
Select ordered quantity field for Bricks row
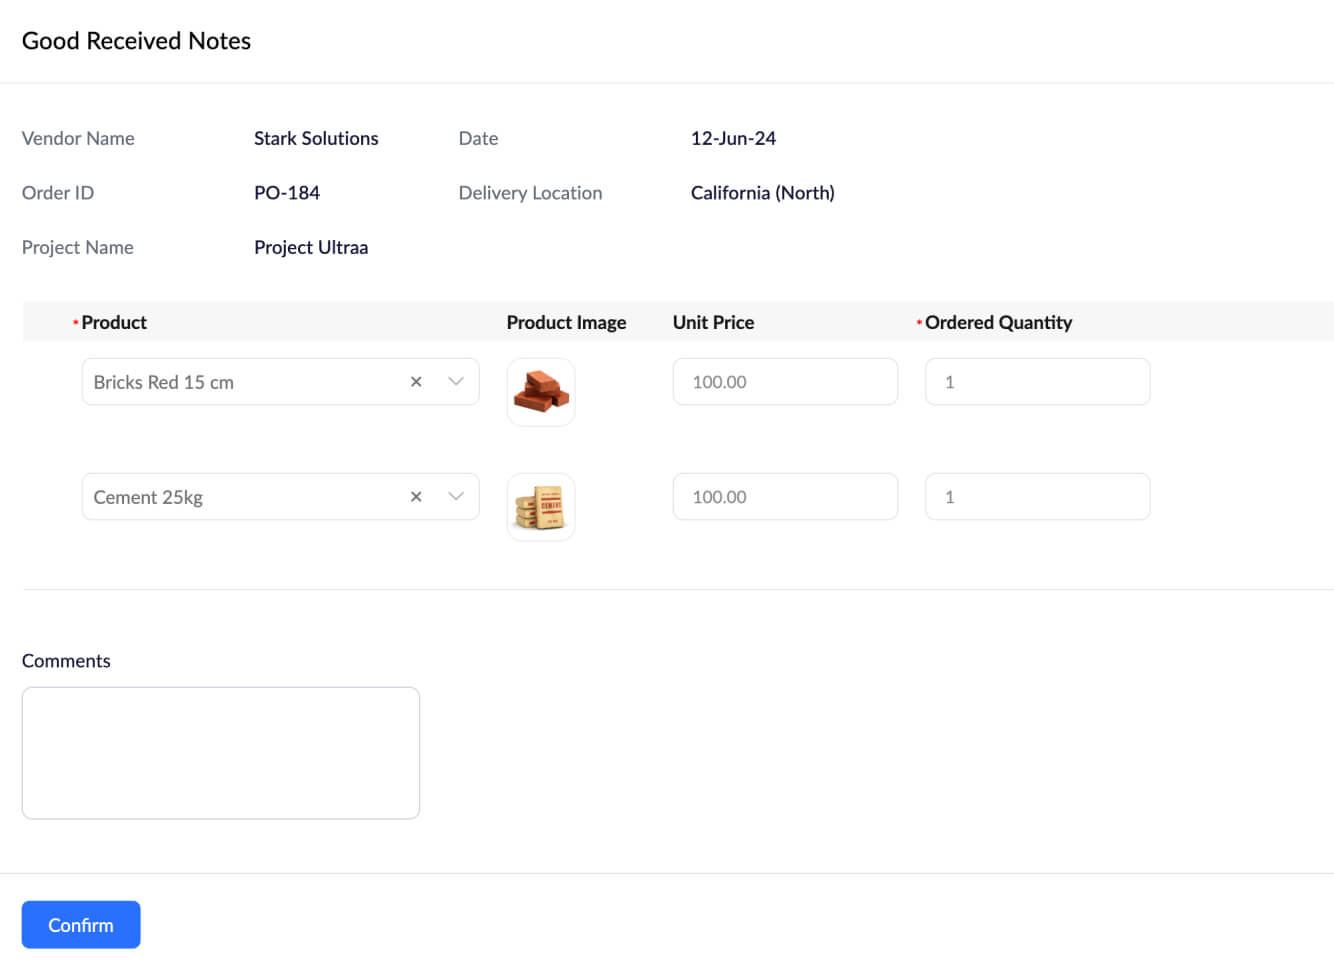pos(1037,382)
